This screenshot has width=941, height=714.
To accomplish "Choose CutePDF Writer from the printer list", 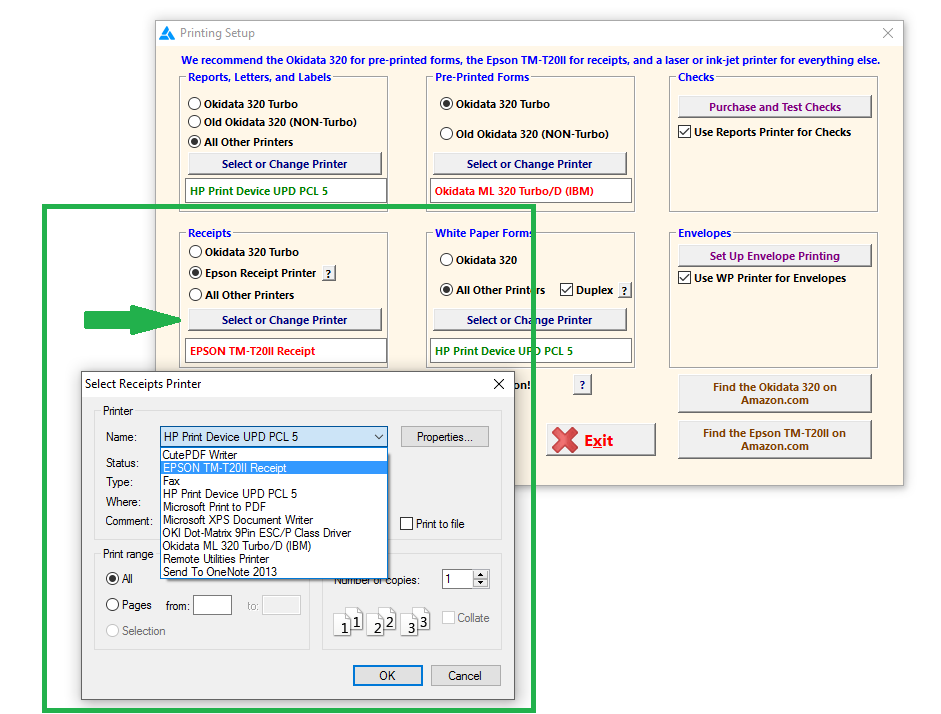I will click(x=274, y=455).
